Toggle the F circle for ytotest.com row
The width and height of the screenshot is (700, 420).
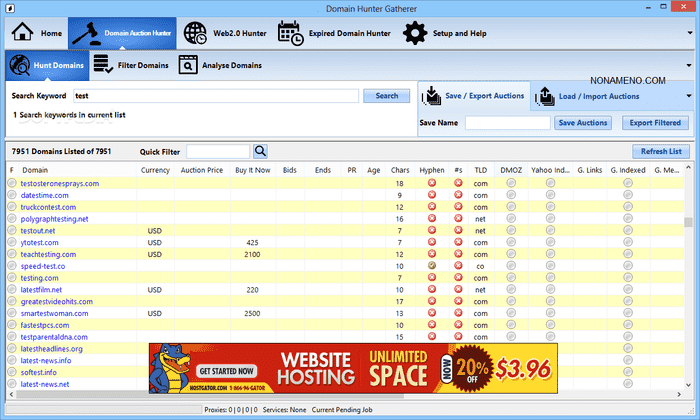tap(12, 243)
